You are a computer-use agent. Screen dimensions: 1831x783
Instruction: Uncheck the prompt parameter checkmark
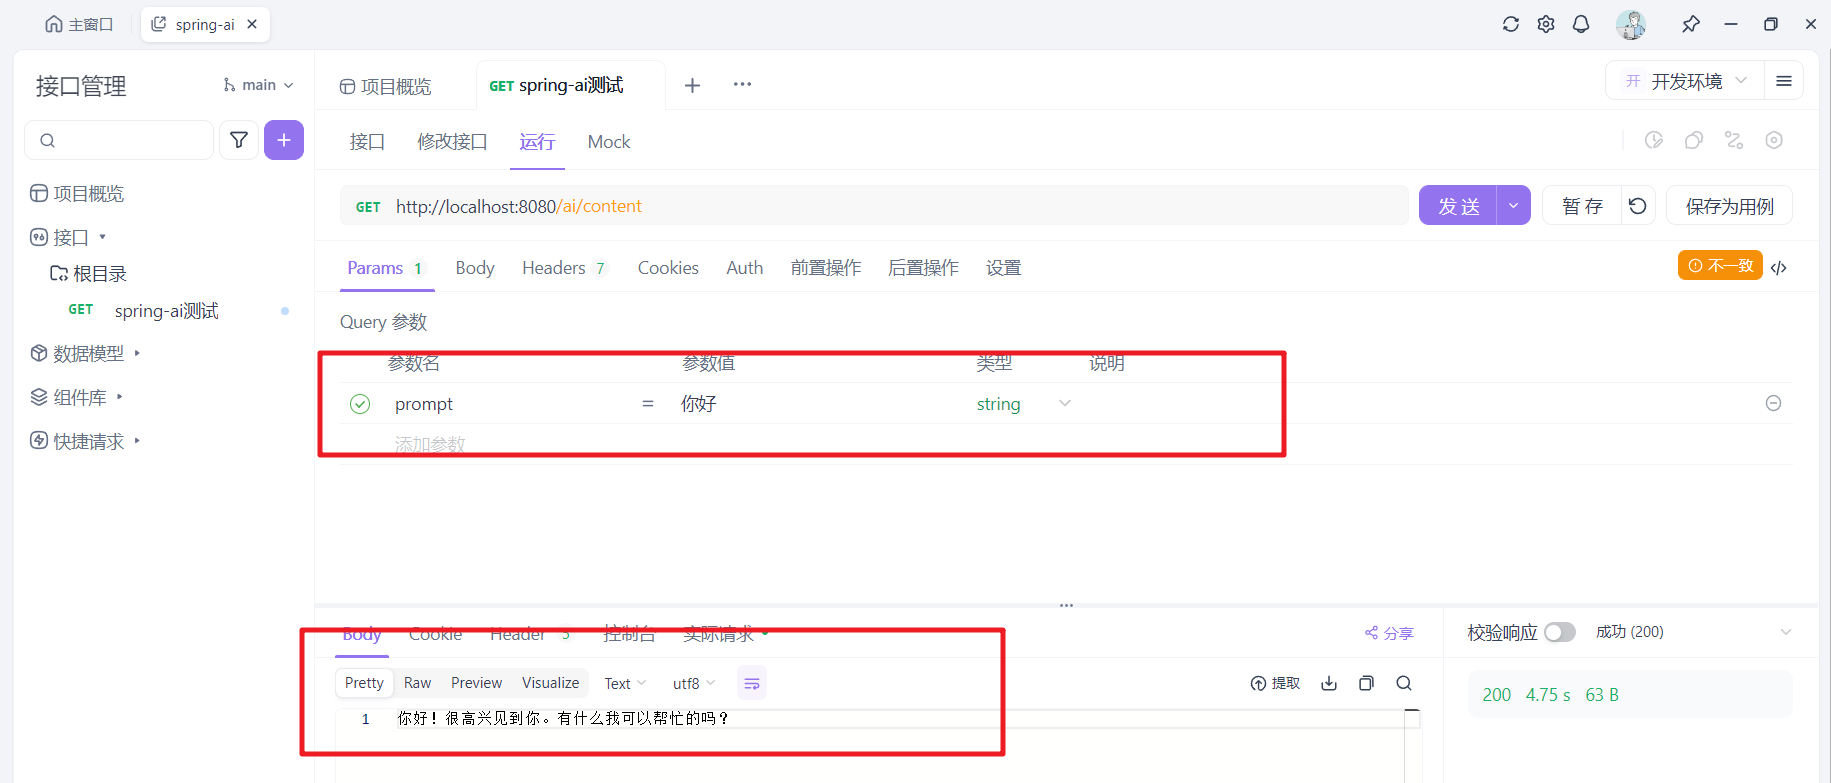click(x=360, y=404)
